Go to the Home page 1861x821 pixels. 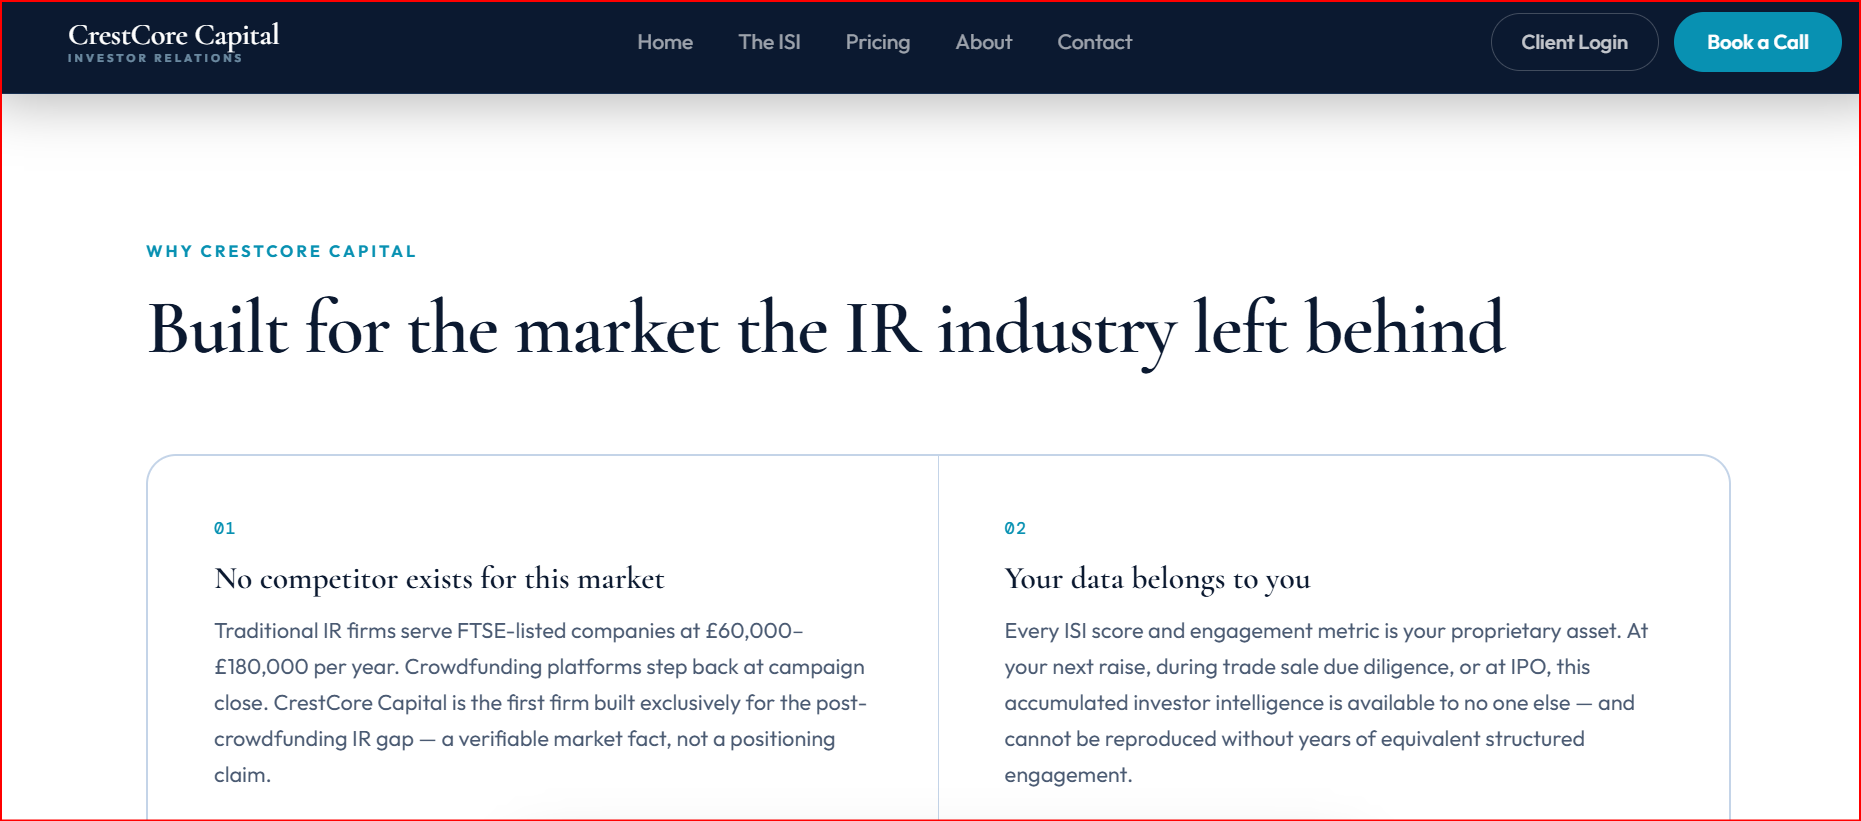665,42
